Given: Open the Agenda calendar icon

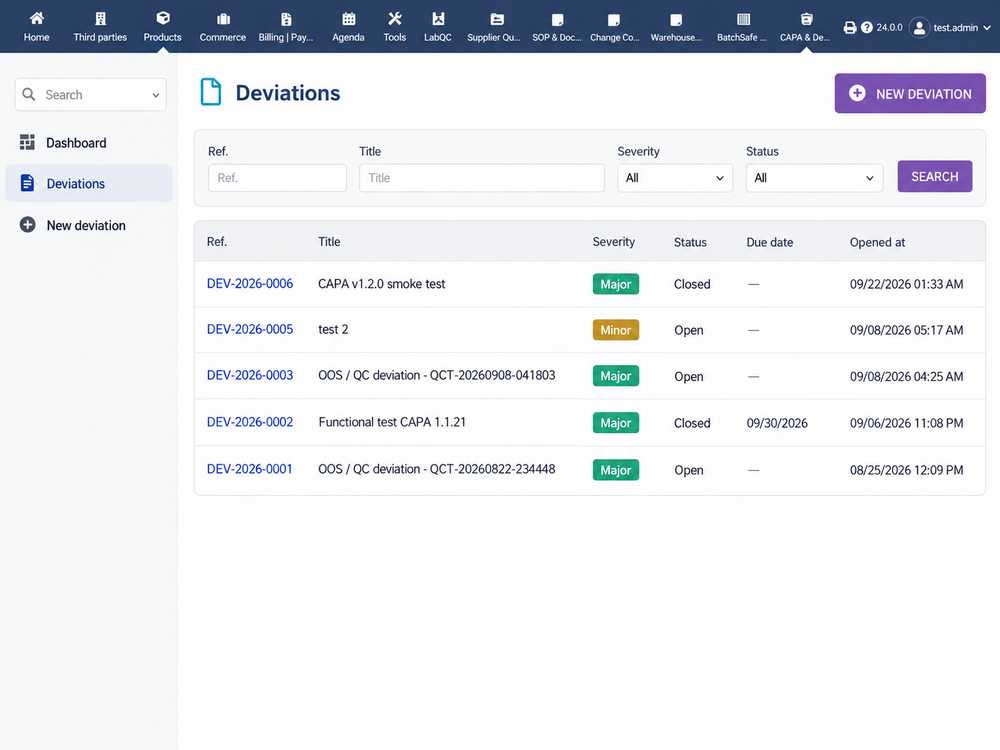Looking at the screenshot, I should point(348,18).
